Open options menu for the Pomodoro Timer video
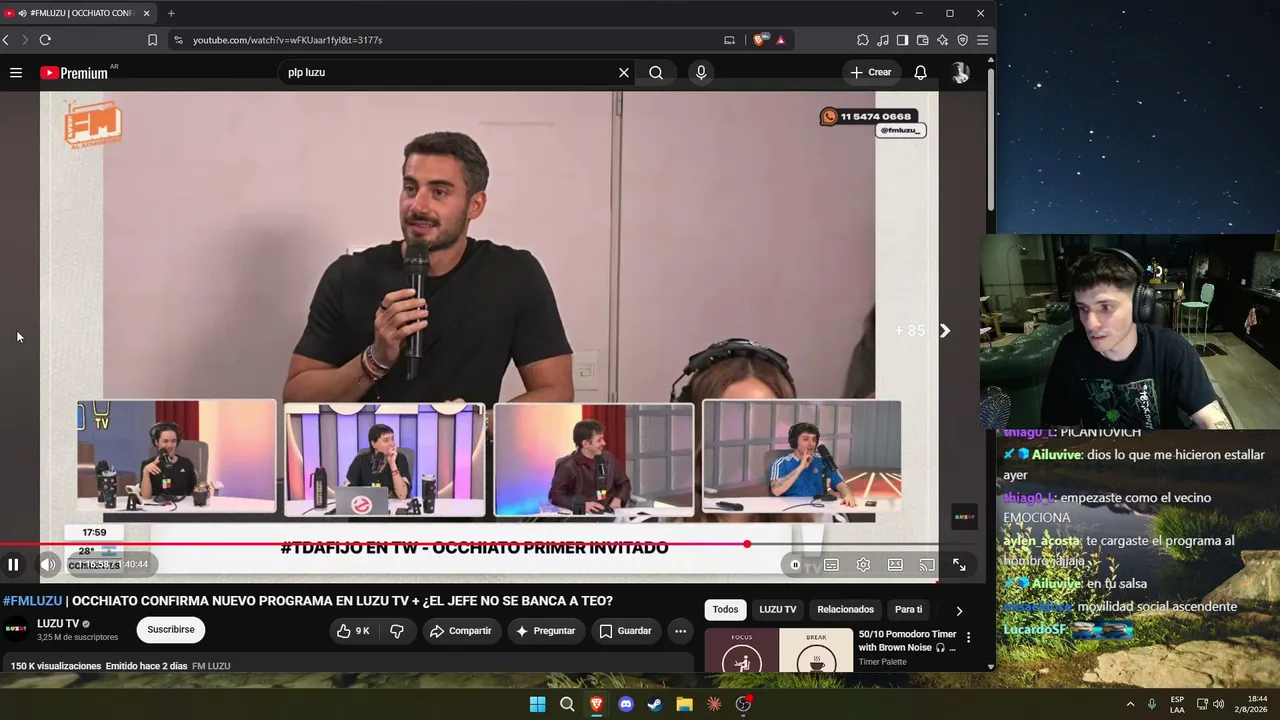The image size is (1280, 720). [x=968, y=638]
